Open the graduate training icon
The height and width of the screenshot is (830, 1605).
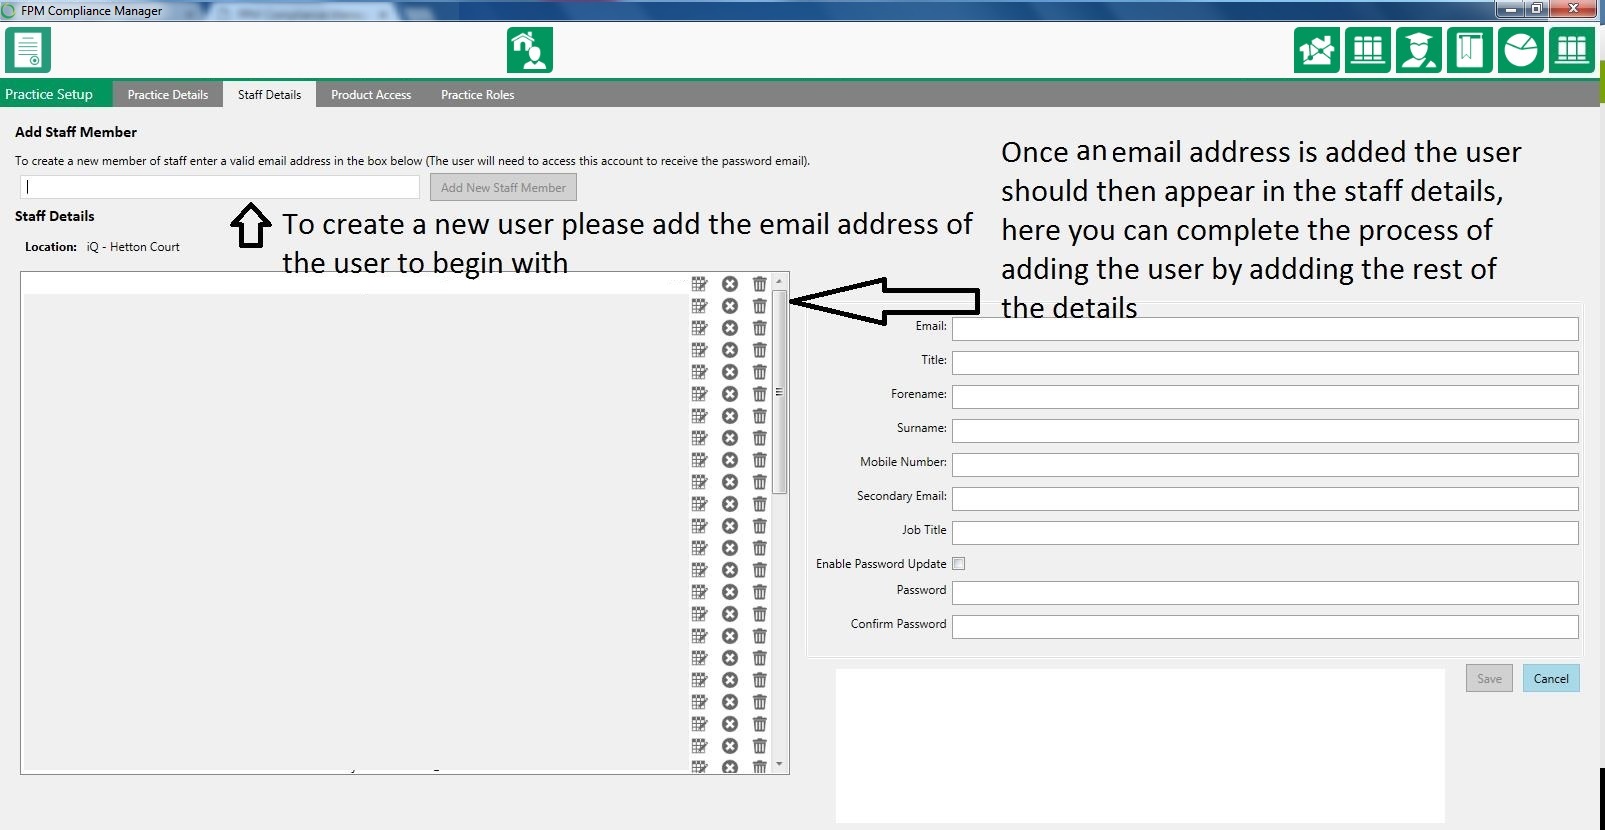tap(1418, 50)
